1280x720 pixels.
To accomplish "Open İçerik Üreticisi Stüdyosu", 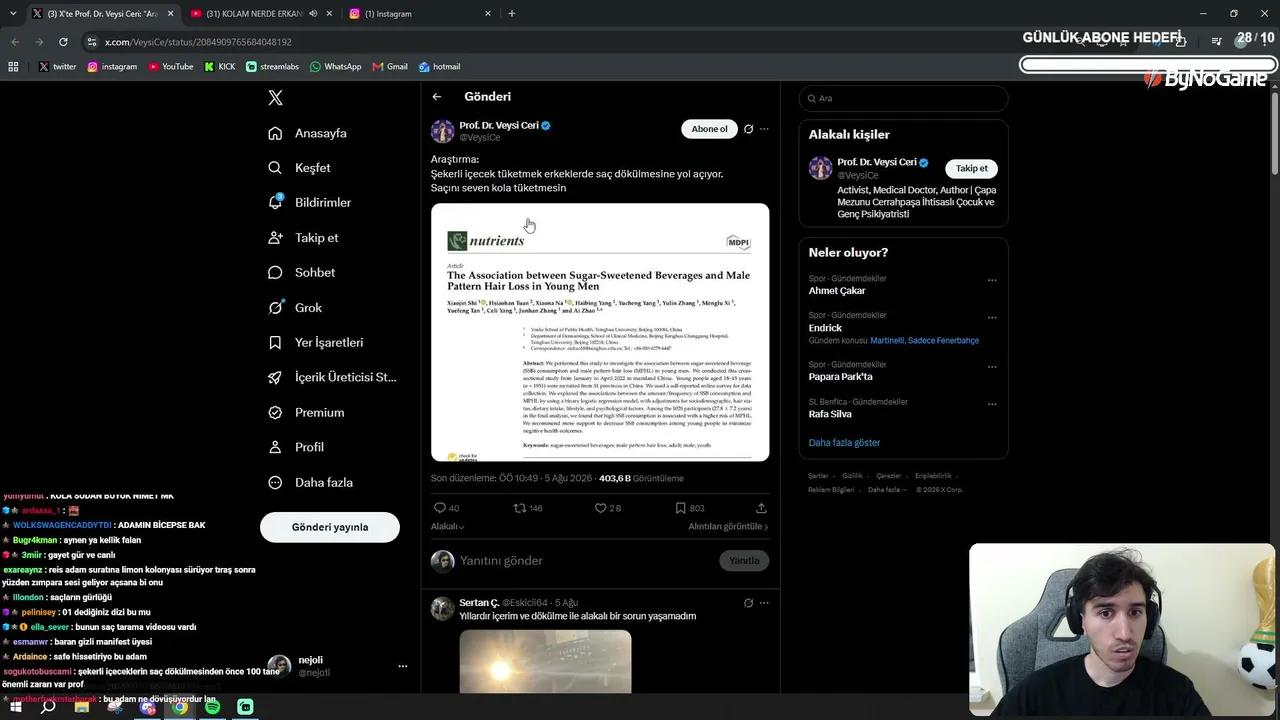I will 332,377.
